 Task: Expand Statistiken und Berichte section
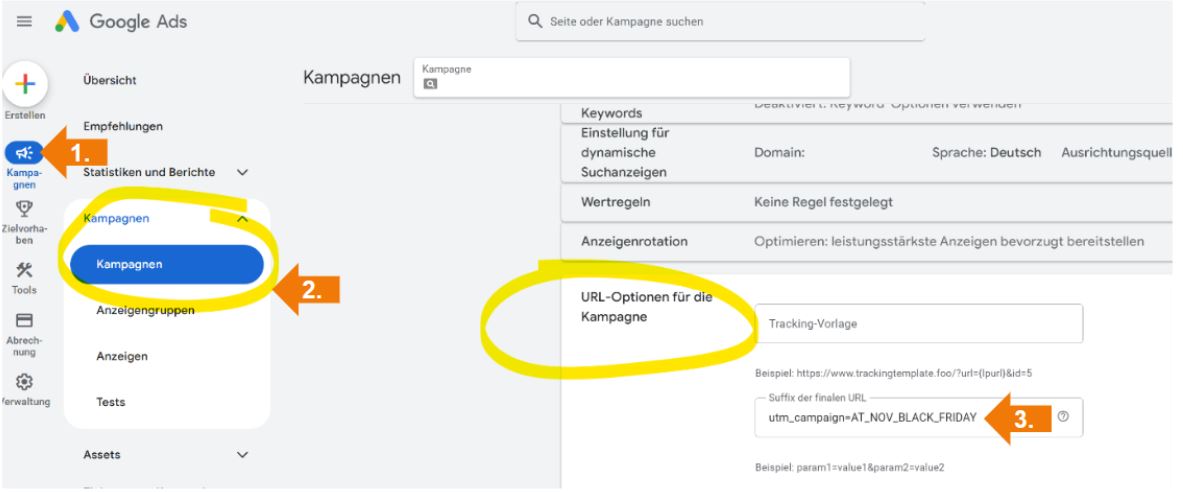point(242,172)
